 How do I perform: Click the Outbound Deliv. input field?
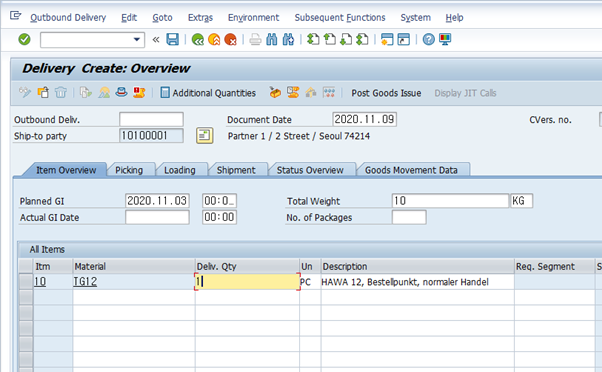pyautogui.click(x=151, y=119)
